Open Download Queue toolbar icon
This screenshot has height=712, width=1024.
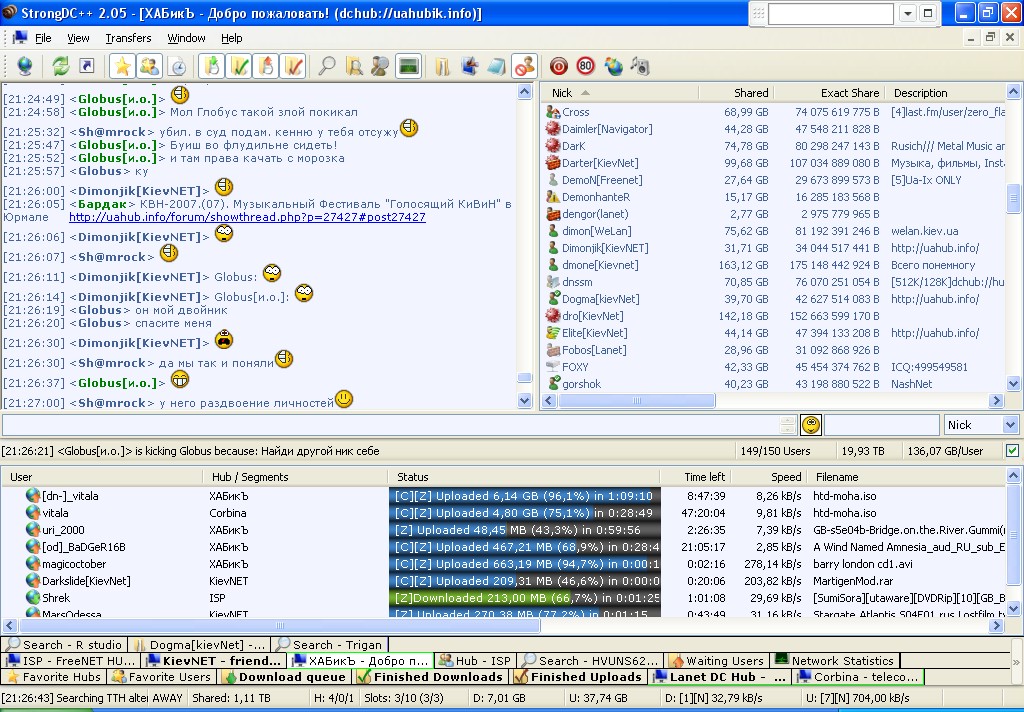[x=212, y=66]
